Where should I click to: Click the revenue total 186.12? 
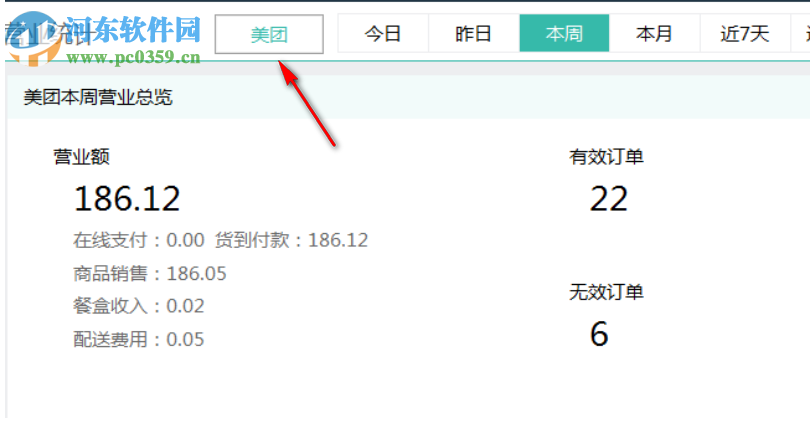tap(127, 199)
